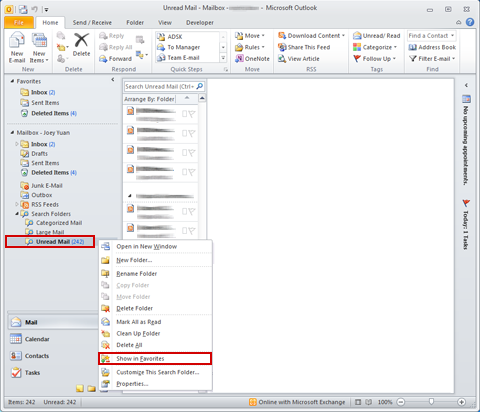Switch to the Developer tab
480x412 pixels.
[x=200, y=23]
